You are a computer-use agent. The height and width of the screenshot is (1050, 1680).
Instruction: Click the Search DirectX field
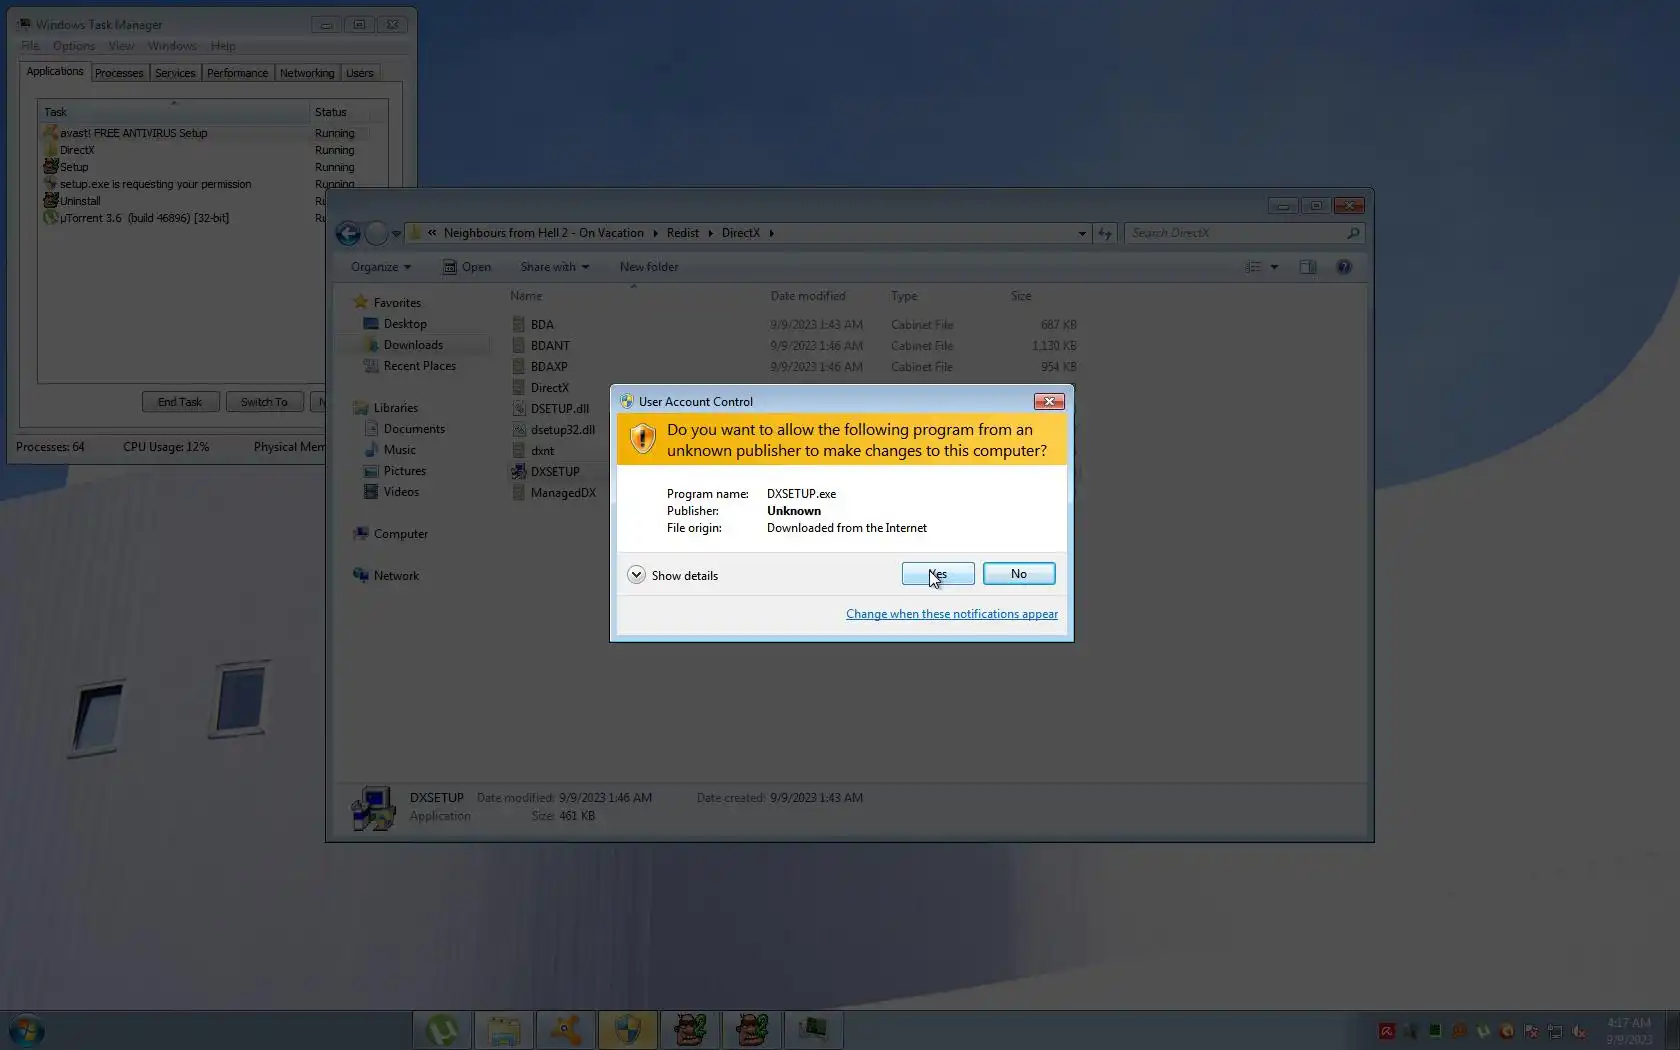tap(1244, 233)
